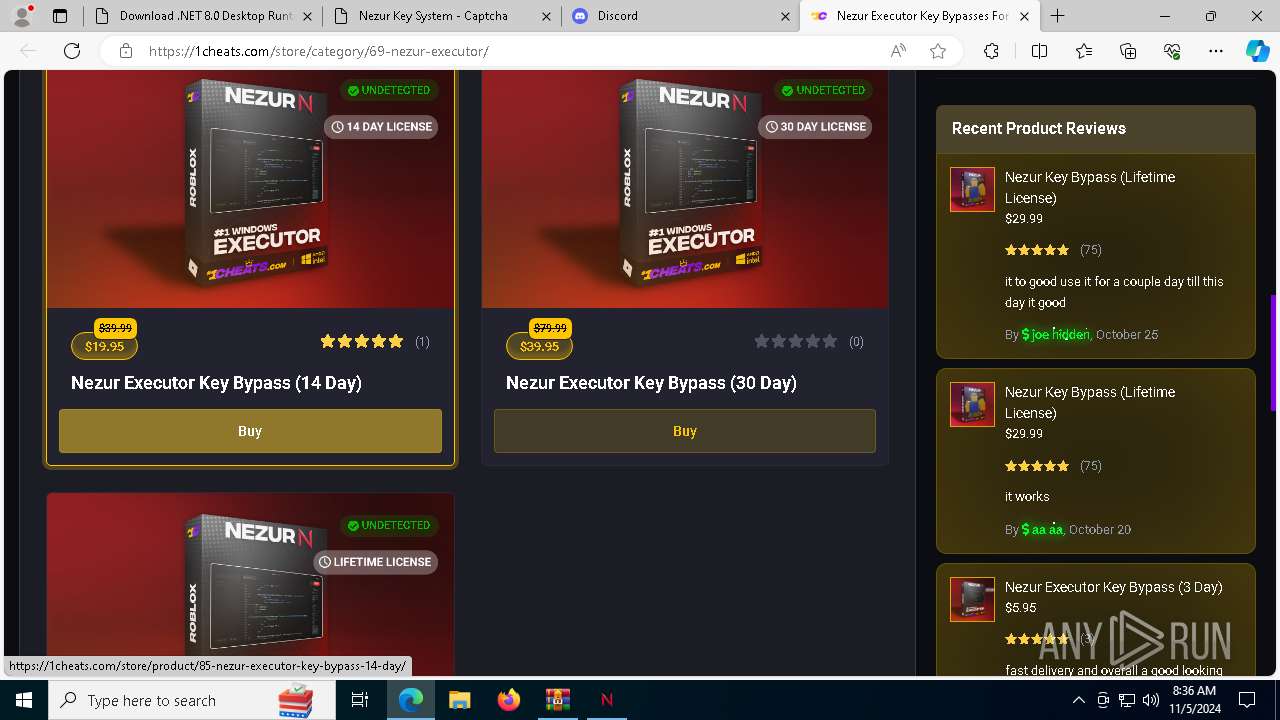Click the Read aloud icon in address bar
Screen dimensions: 1280x720
(898, 51)
